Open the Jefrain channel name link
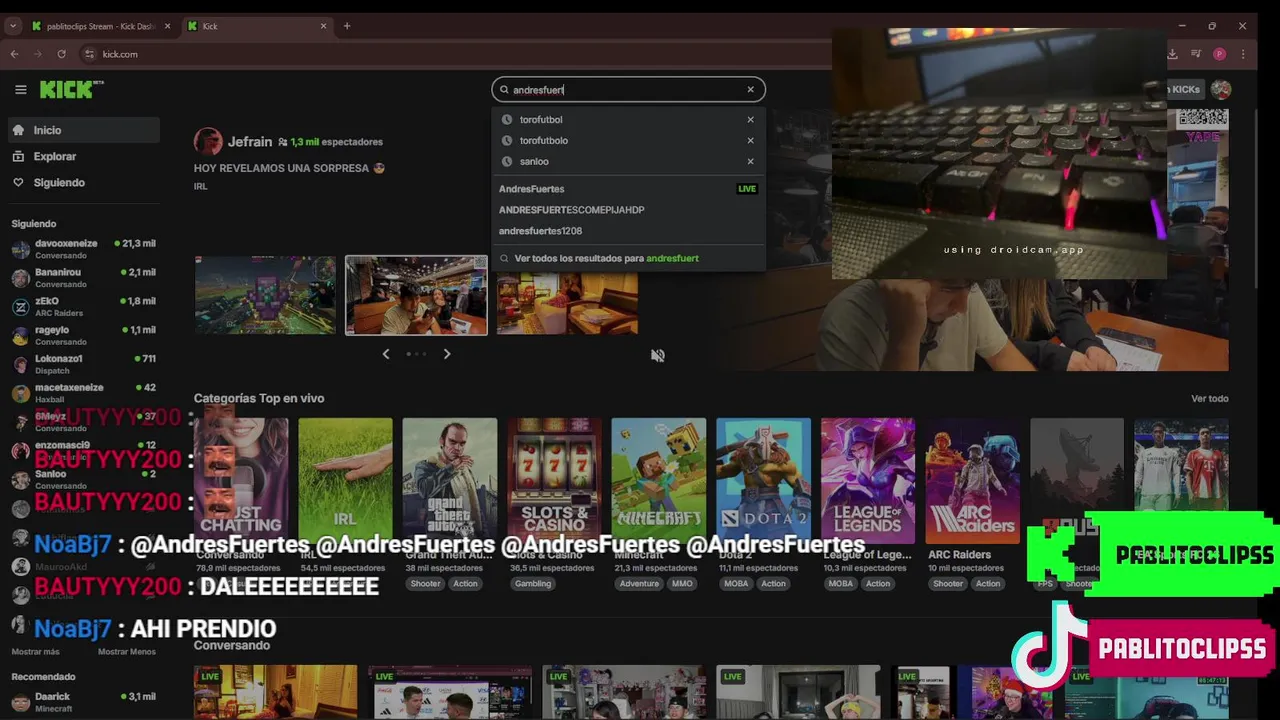Screen dimensions: 1280x720 pos(249,142)
